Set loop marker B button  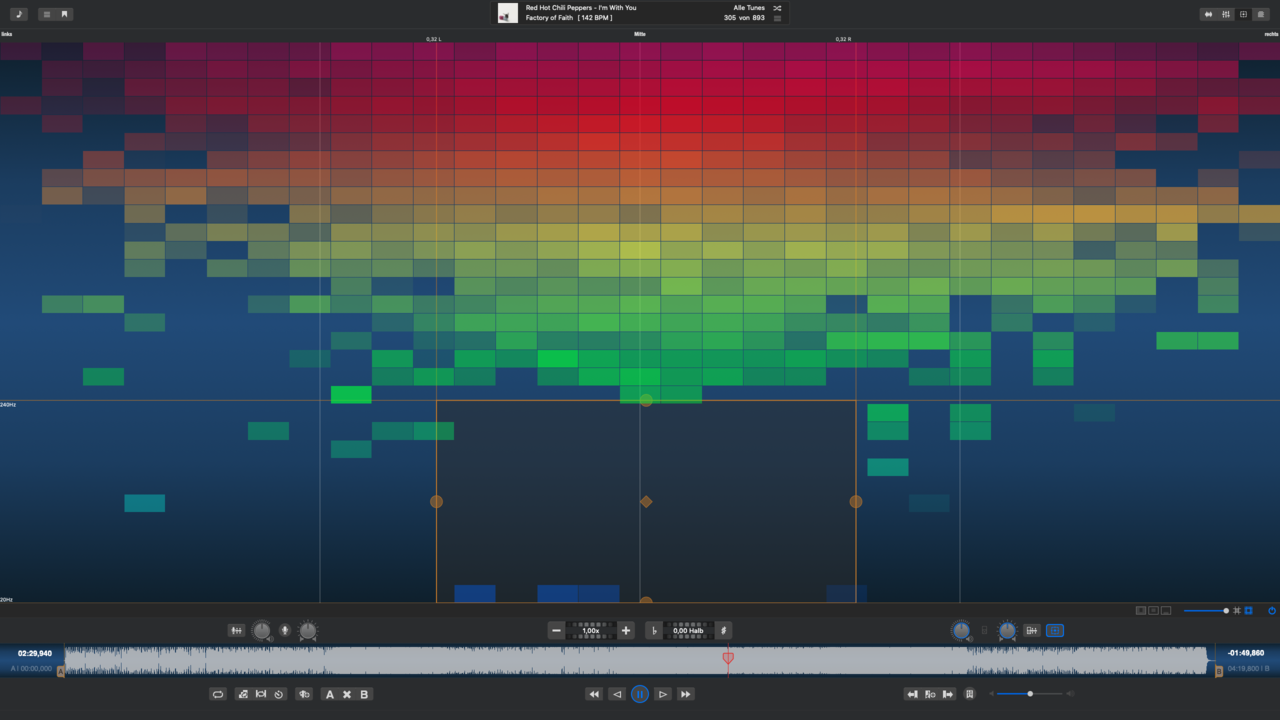click(x=364, y=694)
